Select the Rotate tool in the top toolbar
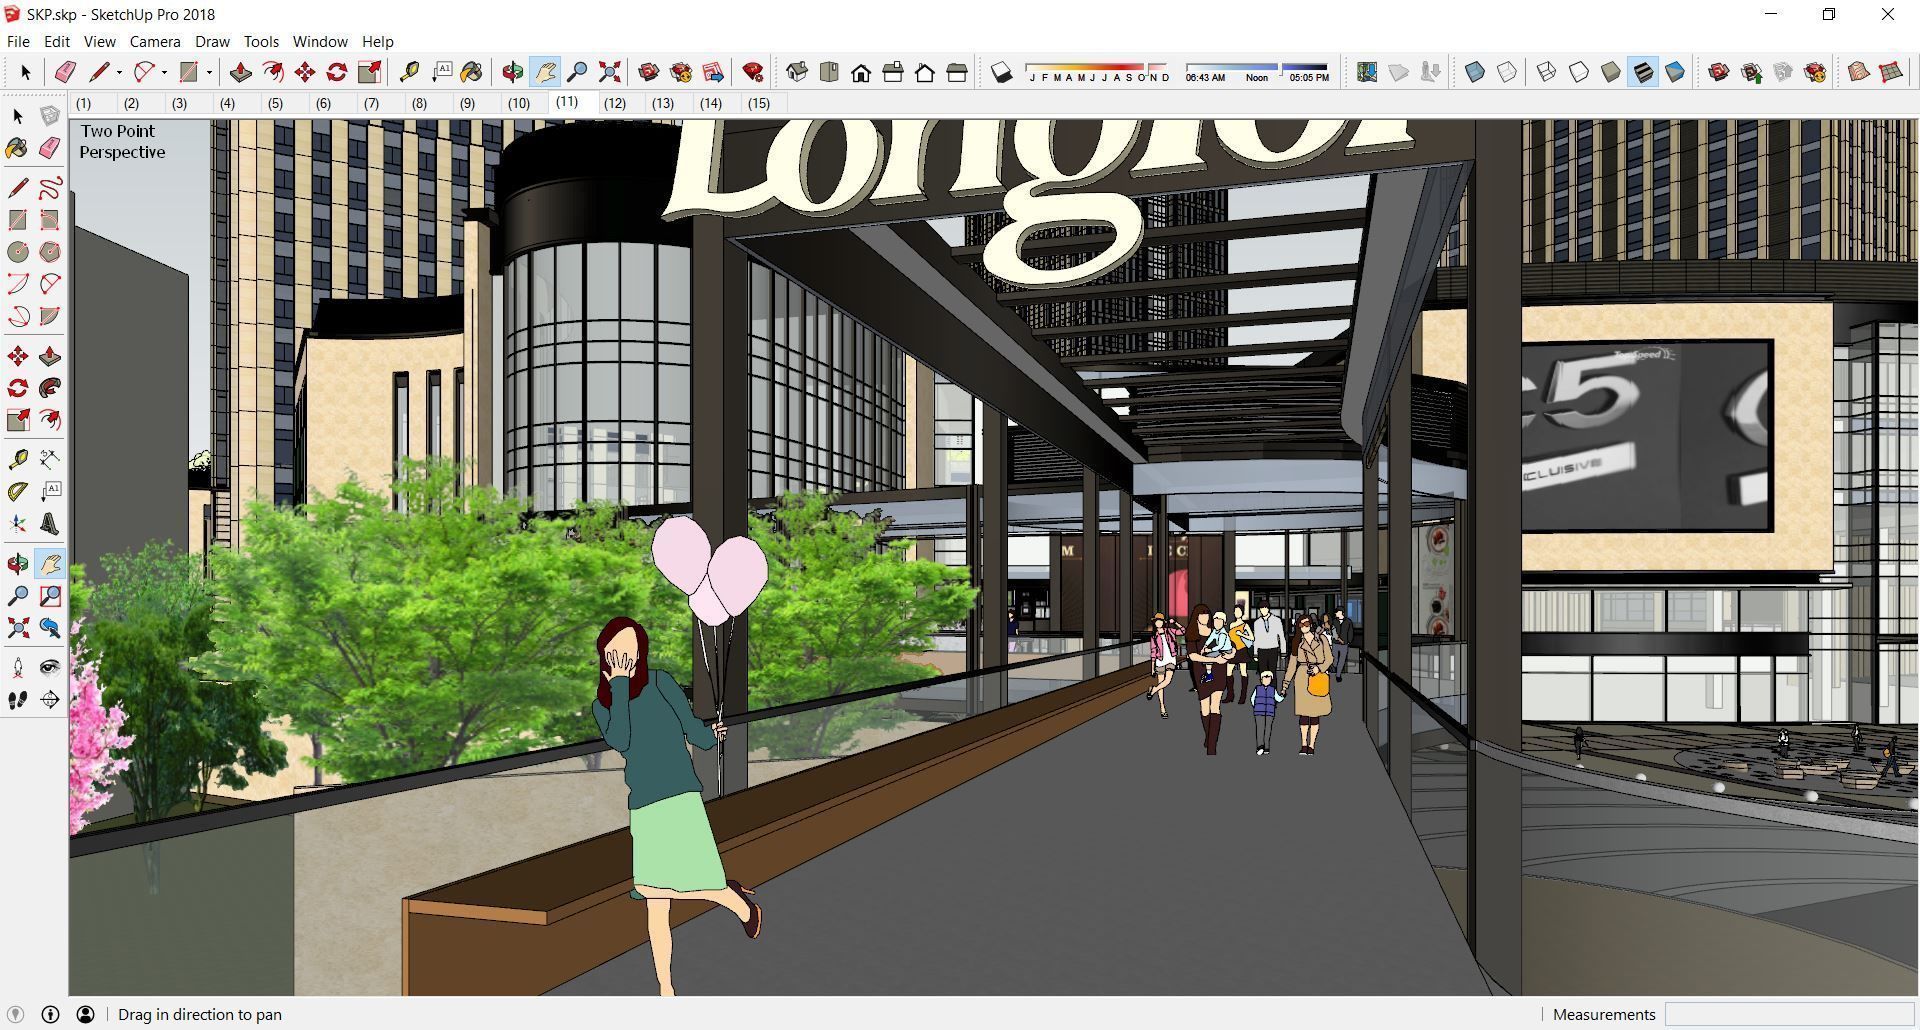The width and height of the screenshot is (1920, 1030). pos(337,72)
